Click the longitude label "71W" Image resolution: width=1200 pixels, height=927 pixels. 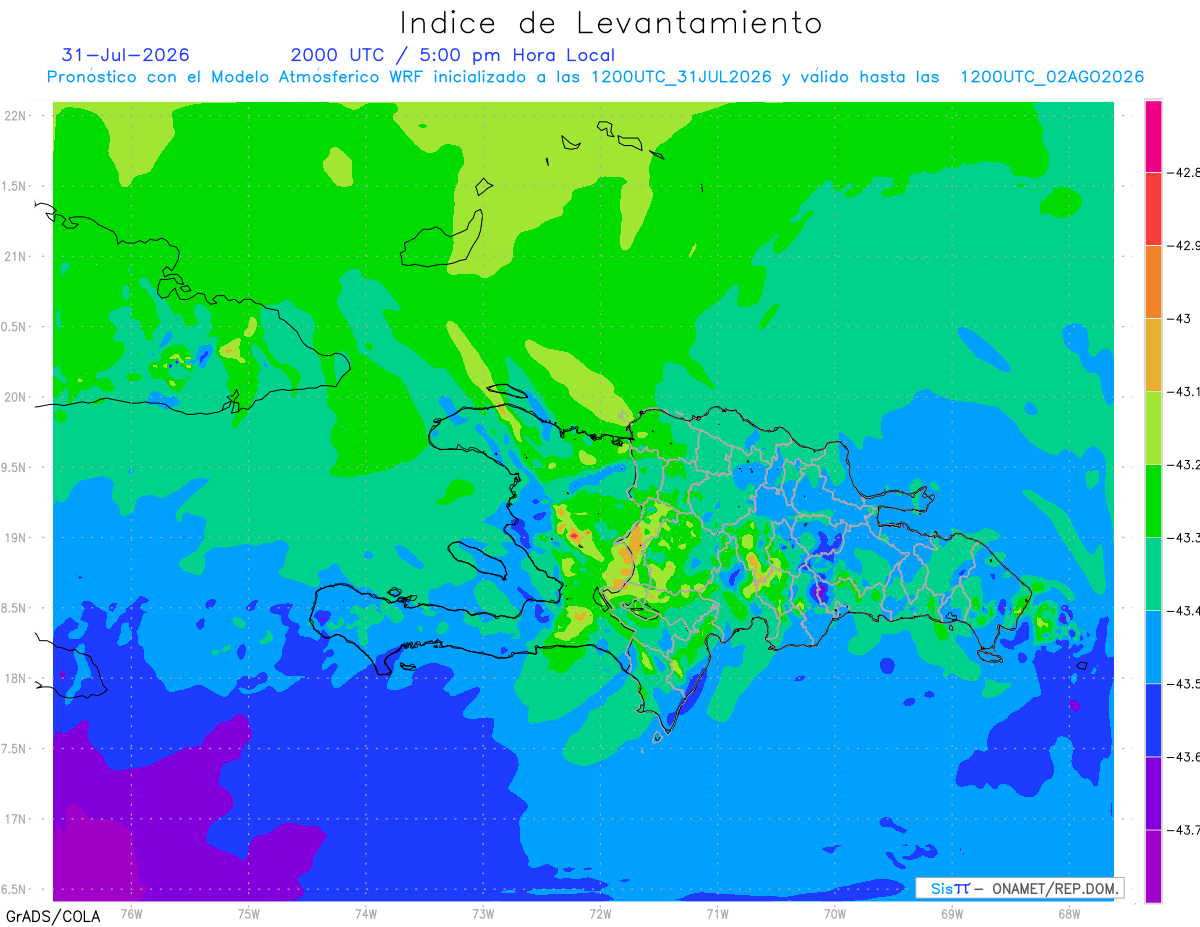[716, 913]
